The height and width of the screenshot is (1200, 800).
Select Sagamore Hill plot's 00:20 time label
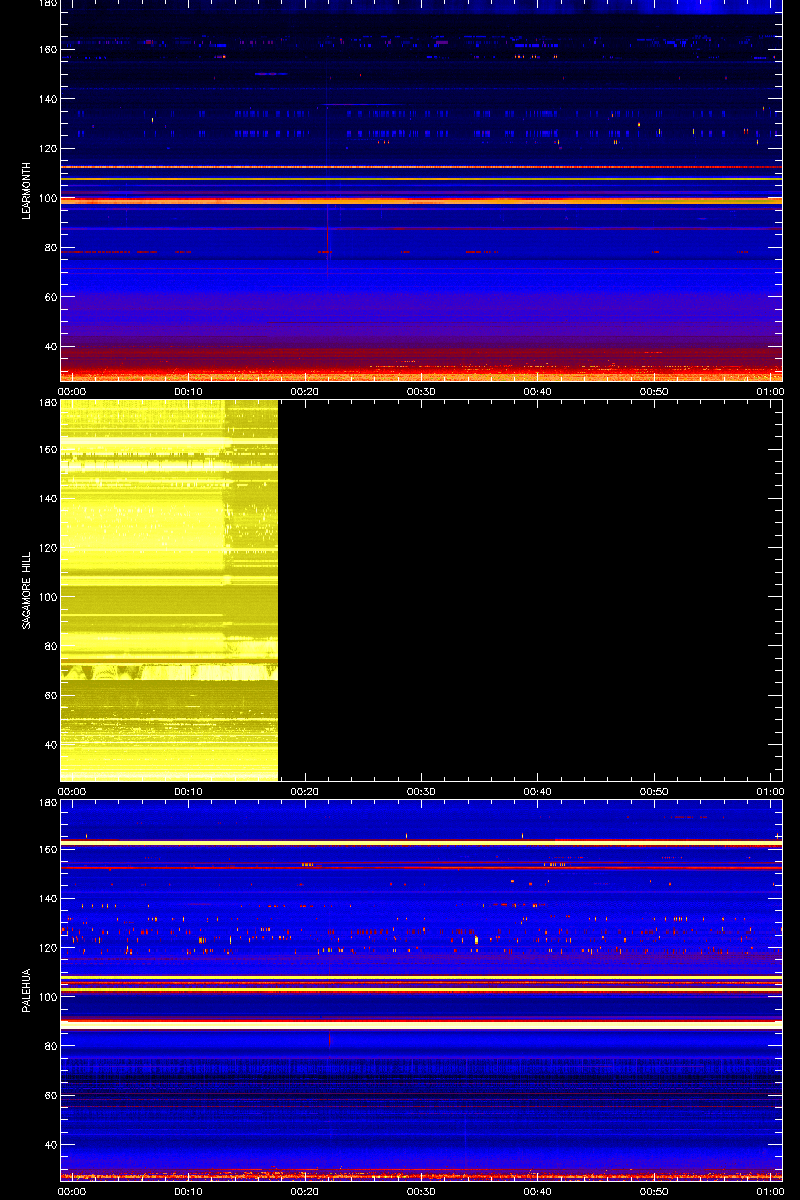(x=305, y=792)
